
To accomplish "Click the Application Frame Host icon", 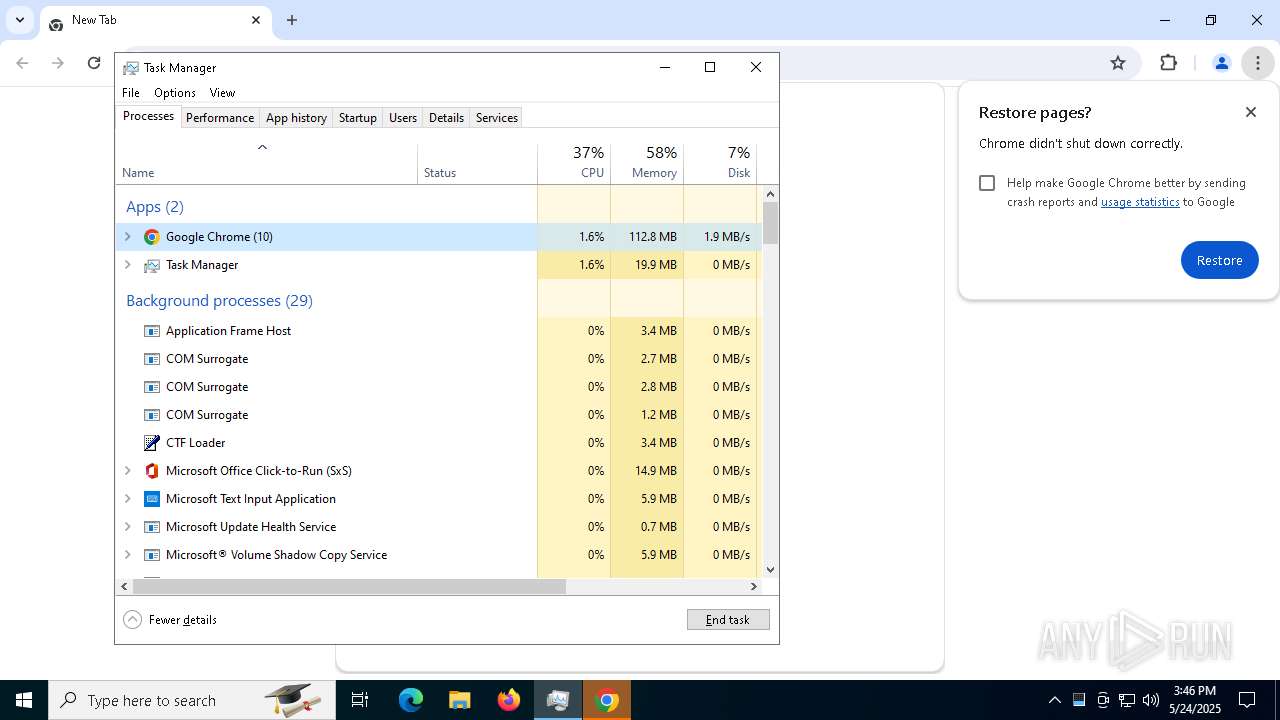I will 152,331.
